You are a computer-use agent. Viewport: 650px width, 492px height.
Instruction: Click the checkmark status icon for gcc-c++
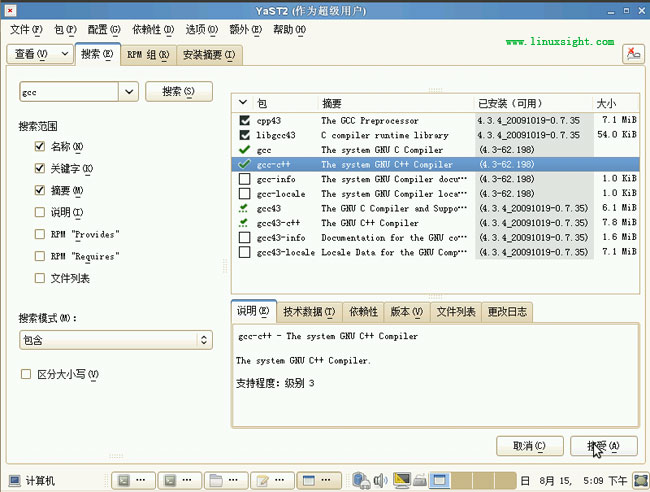point(245,164)
